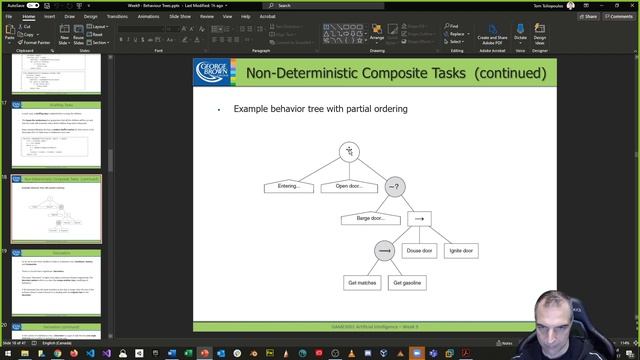Open the user account avatar

pos(571,6)
